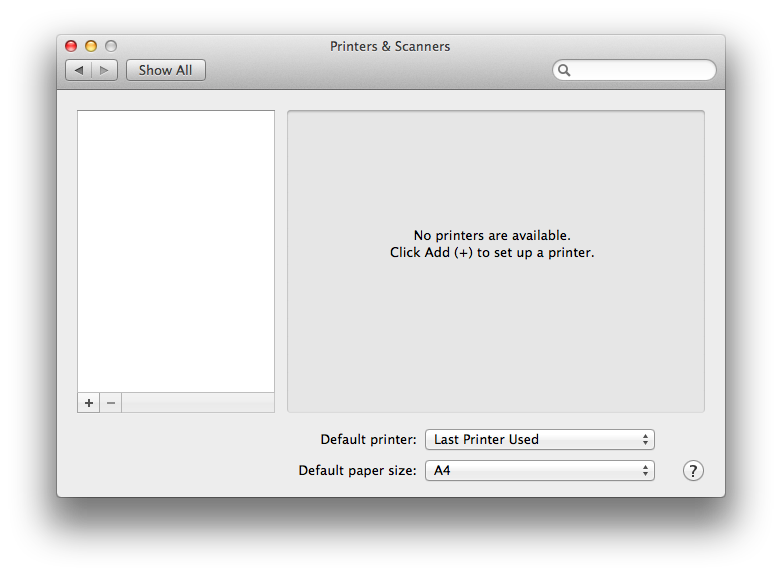Go forward using the right arrow button
Screen dimensions: 782x576
pyautogui.click(x=106, y=70)
